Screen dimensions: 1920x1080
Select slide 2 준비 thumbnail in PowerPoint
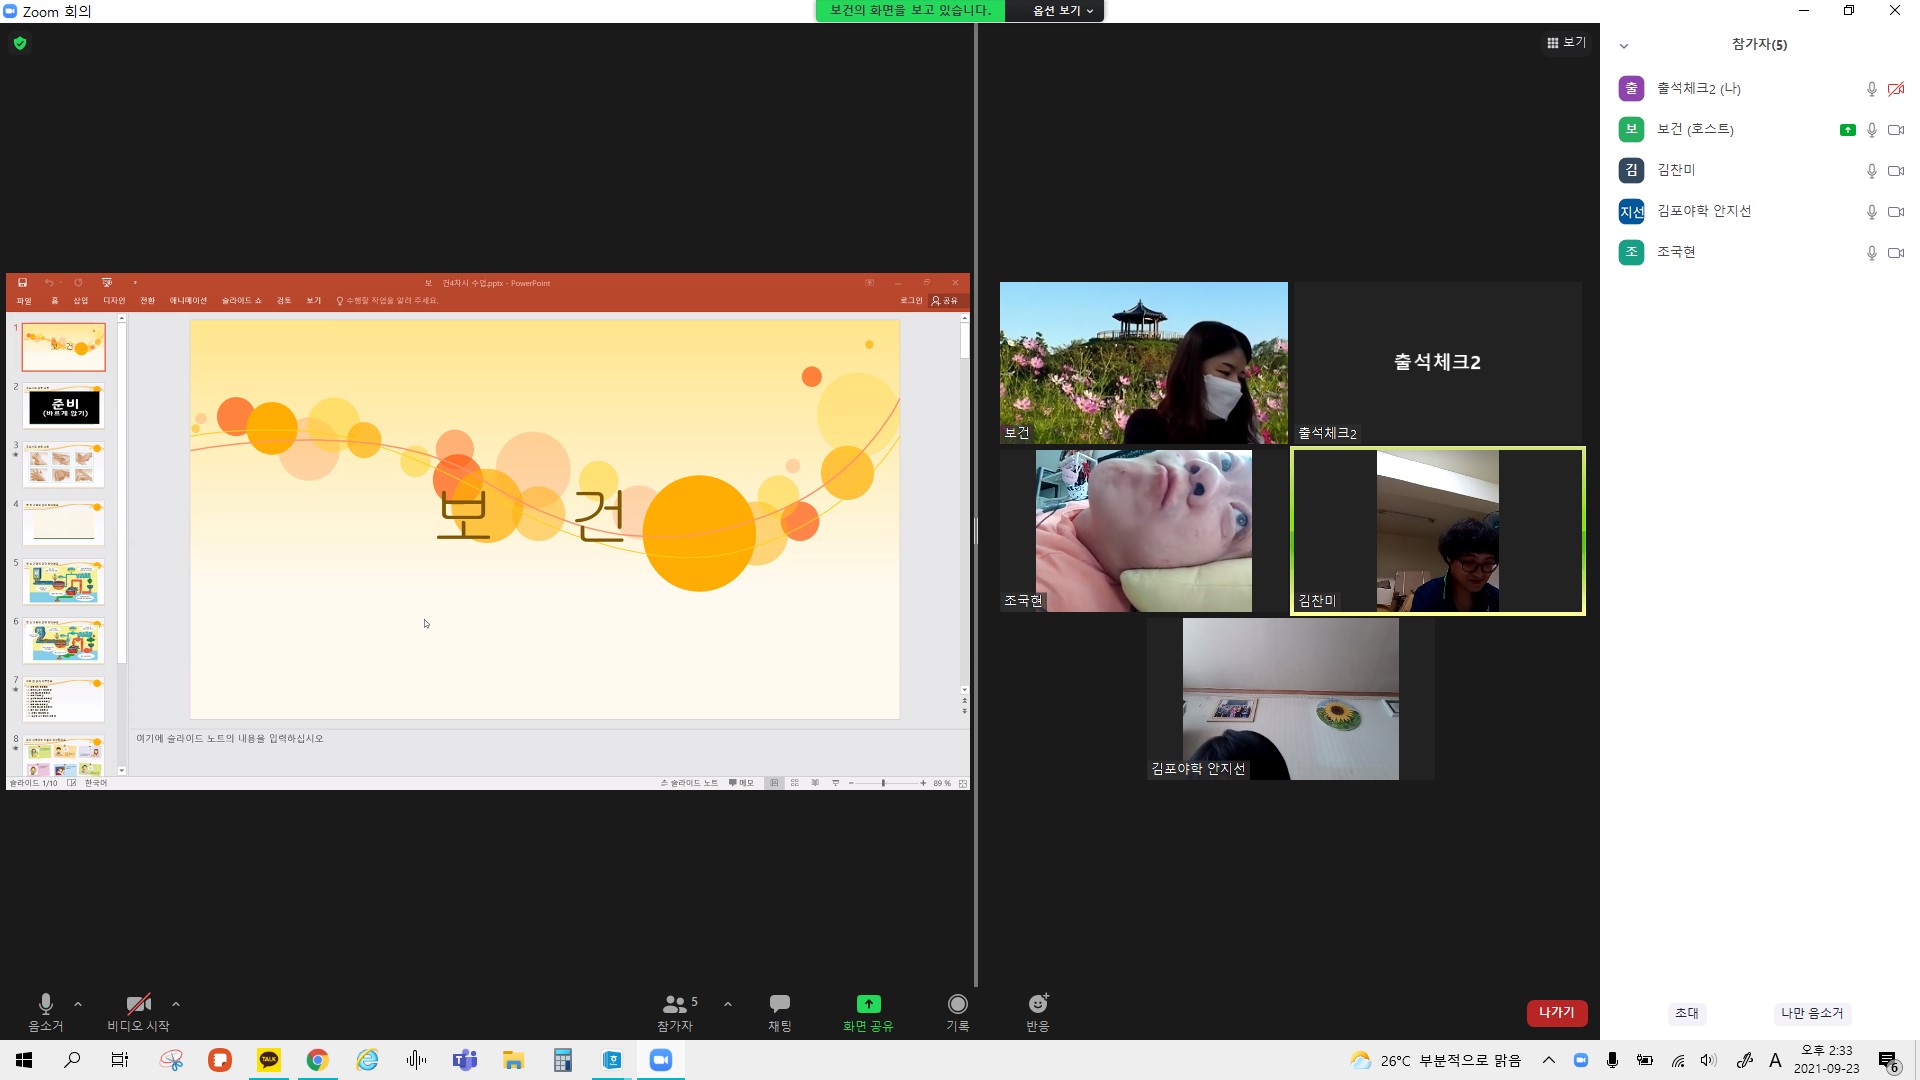pyautogui.click(x=64, y=407)
